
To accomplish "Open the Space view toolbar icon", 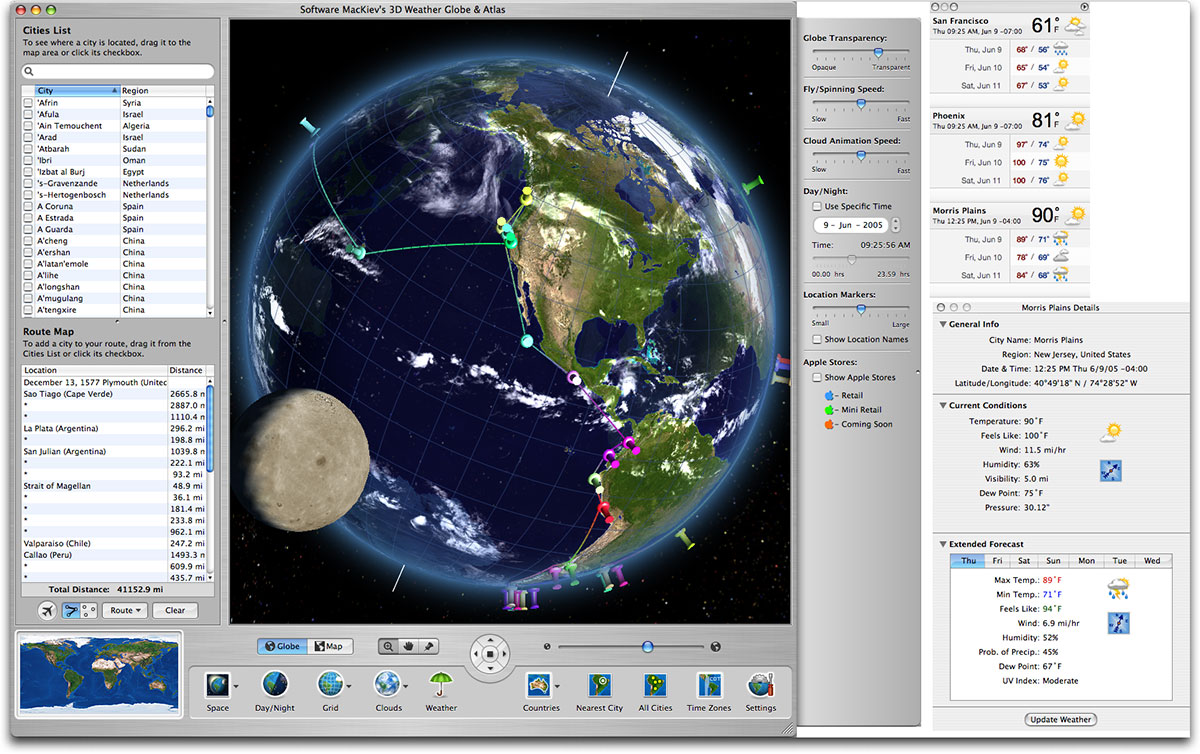I will tap(217, 685).
